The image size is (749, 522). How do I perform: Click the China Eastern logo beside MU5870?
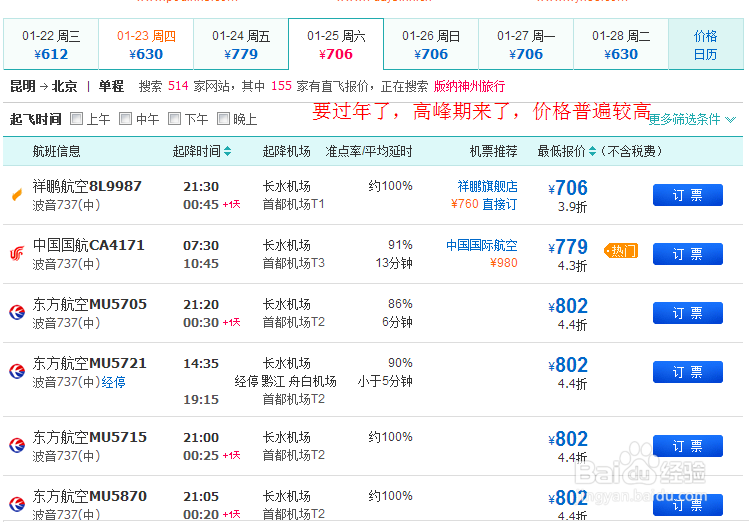17,504
